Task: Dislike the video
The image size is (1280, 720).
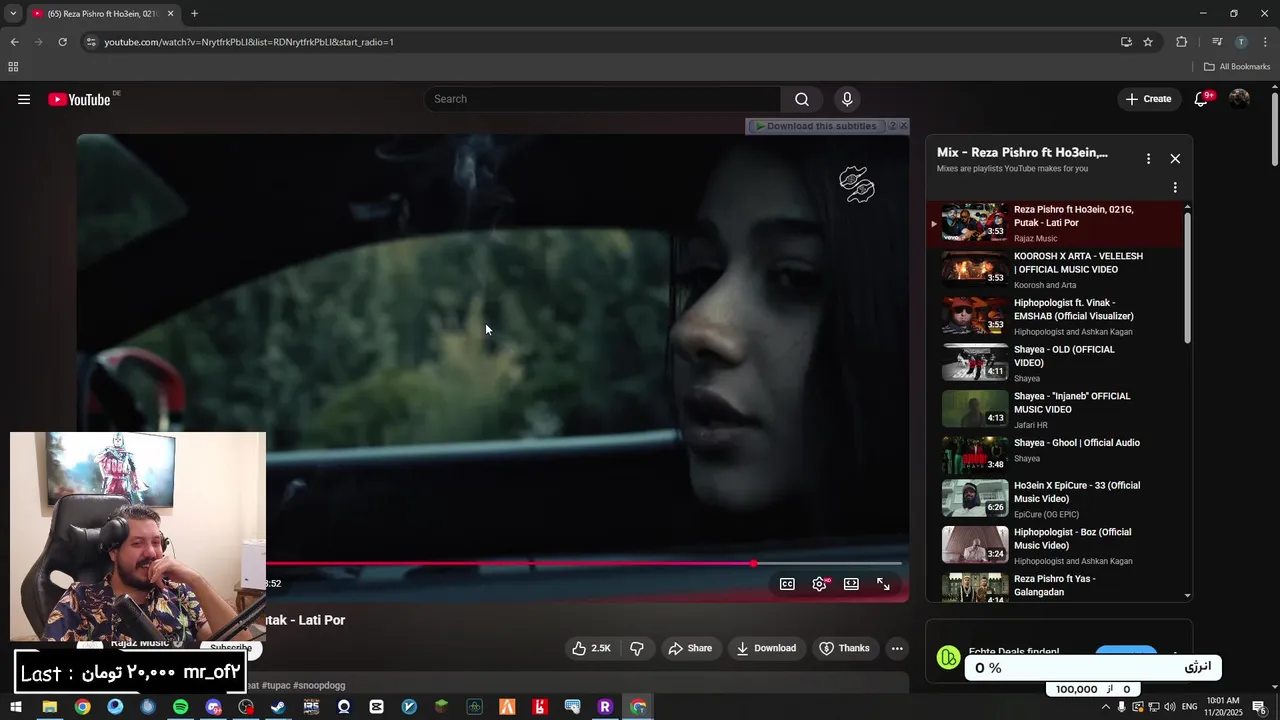Action: click(637, 648)
